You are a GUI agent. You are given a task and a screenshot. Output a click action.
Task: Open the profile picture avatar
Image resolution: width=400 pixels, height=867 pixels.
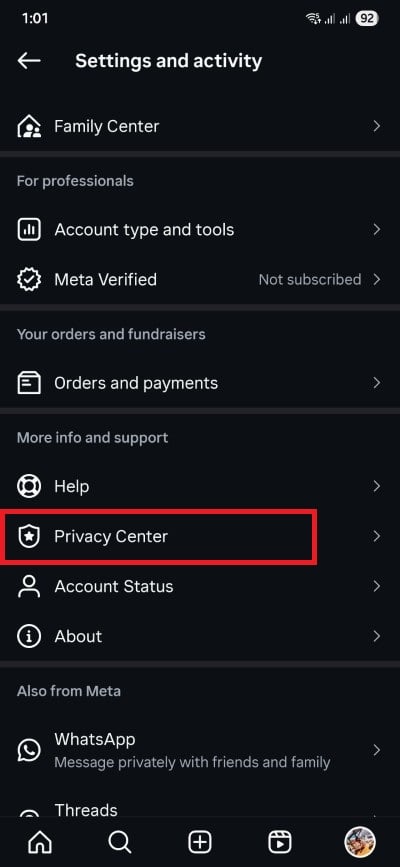tap(360, 842)
